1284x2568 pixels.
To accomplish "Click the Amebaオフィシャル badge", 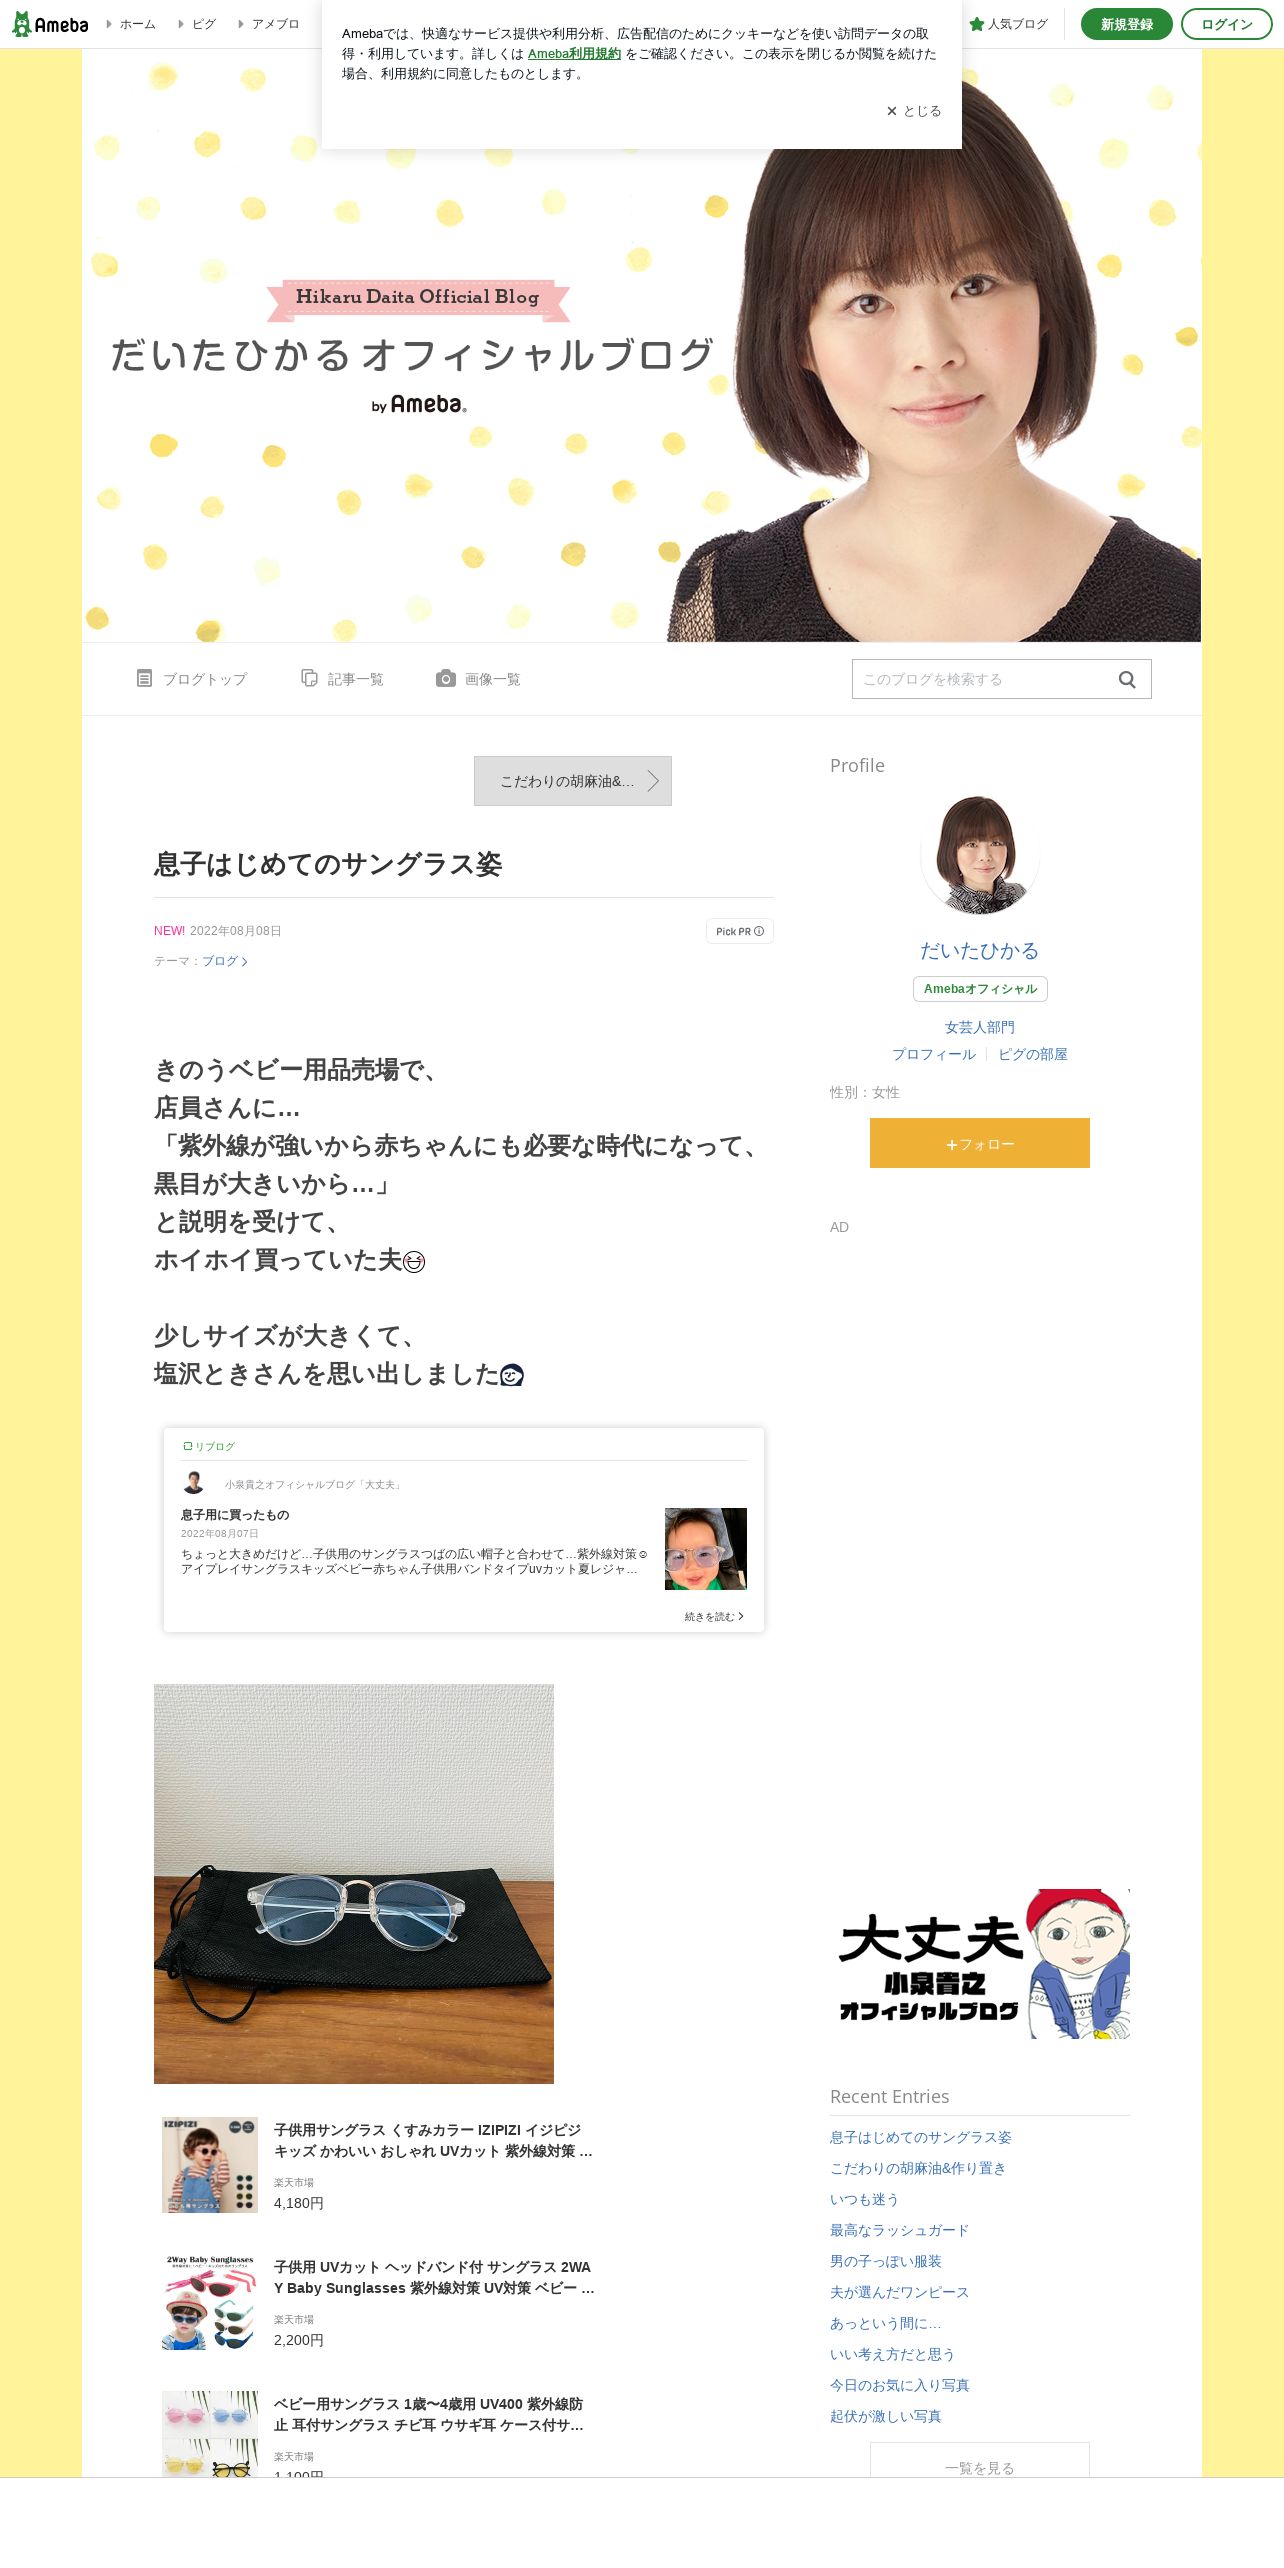I will click(x=980, y=989).
